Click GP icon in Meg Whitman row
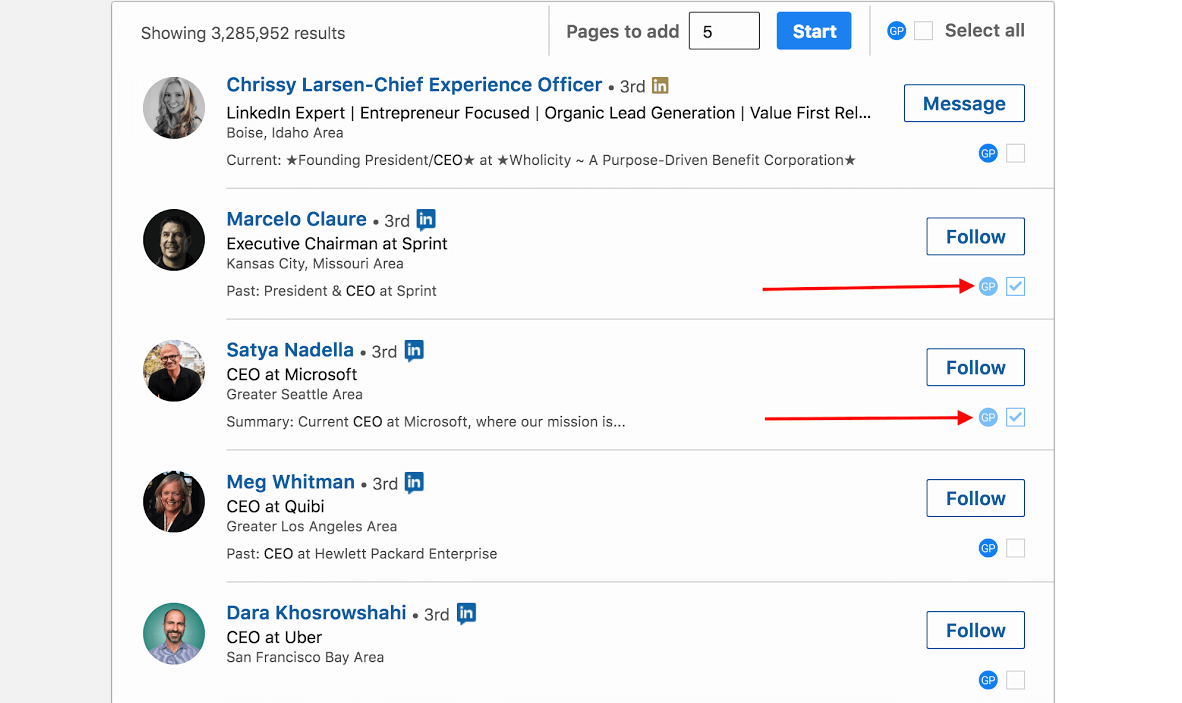Viewport: 1182px width, 703px height. 988,549
